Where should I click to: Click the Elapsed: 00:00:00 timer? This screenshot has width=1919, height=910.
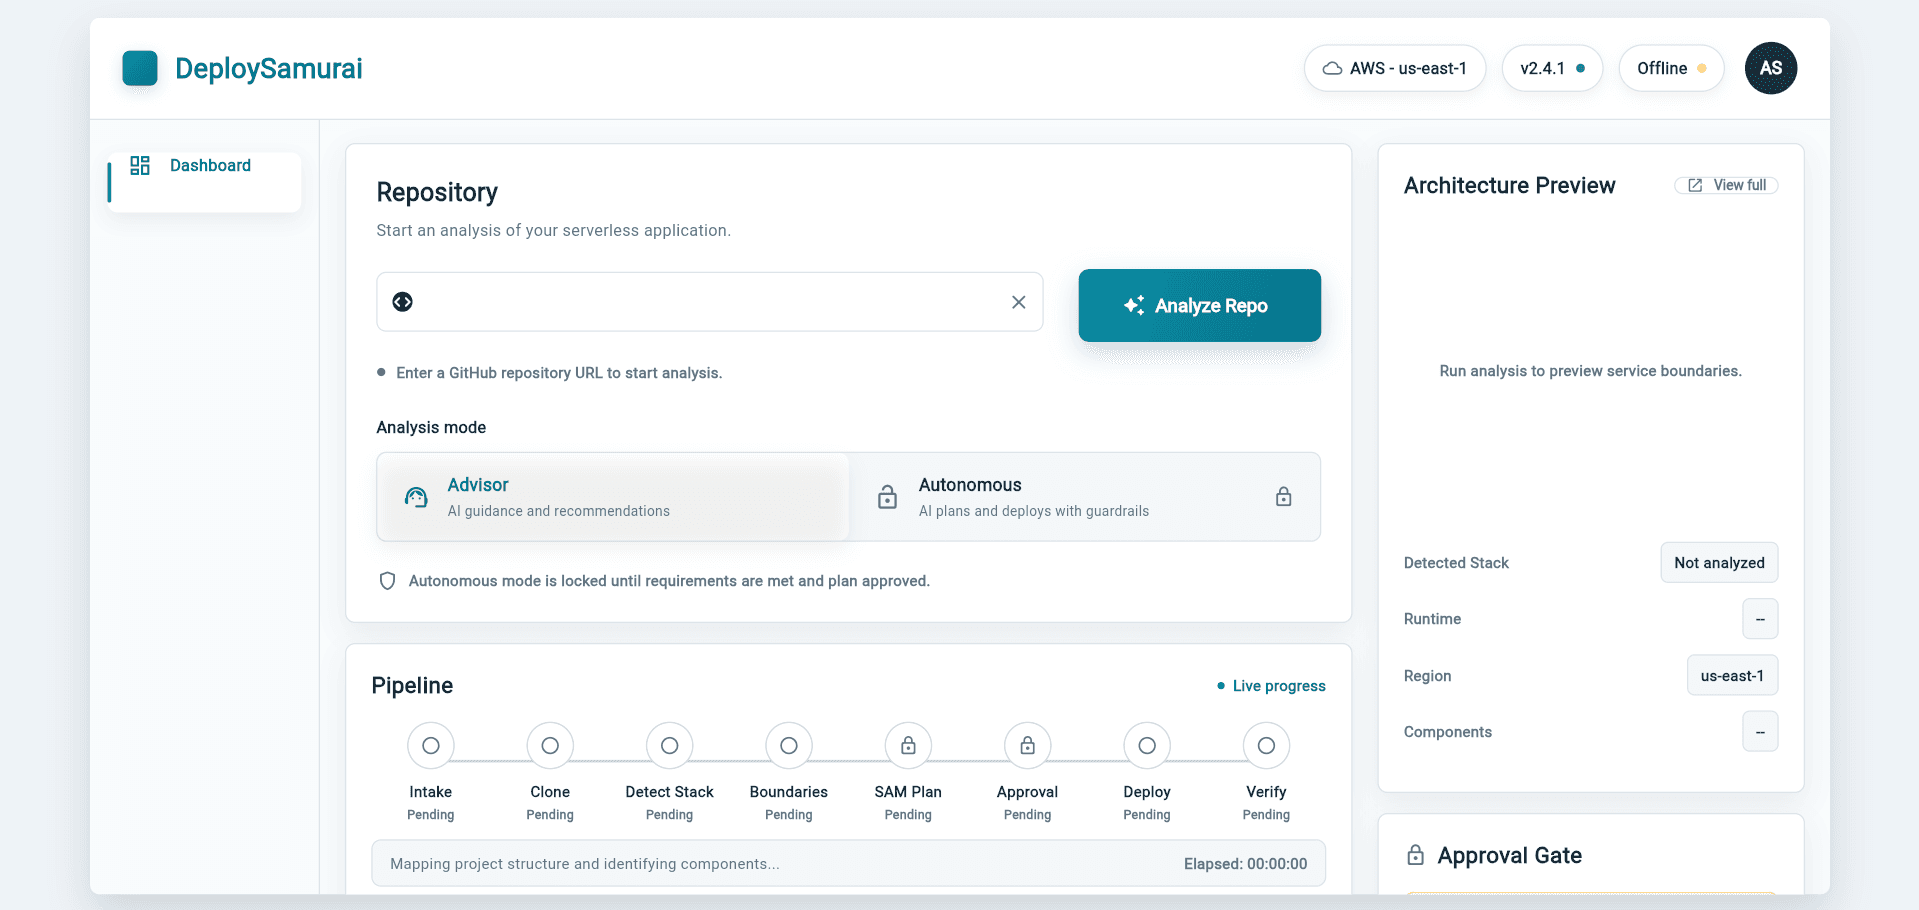coord(1245,864)
